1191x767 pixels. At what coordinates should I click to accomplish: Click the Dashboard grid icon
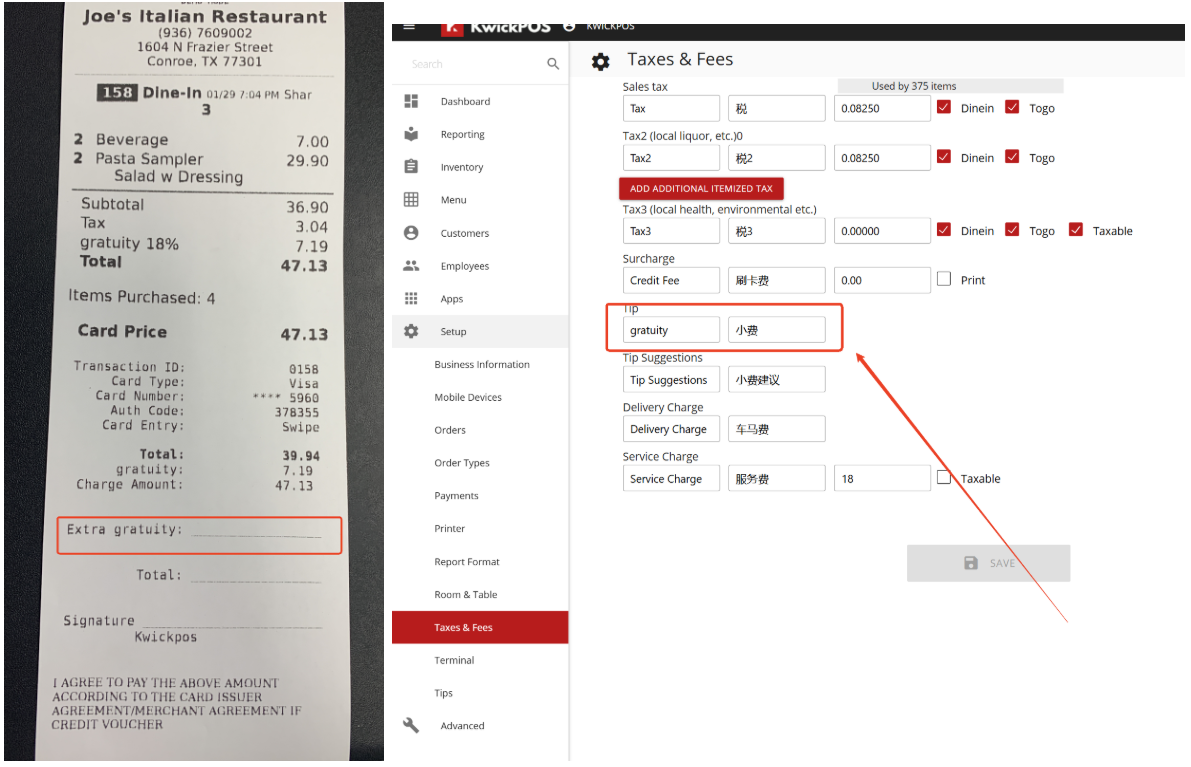pos(411,101)
